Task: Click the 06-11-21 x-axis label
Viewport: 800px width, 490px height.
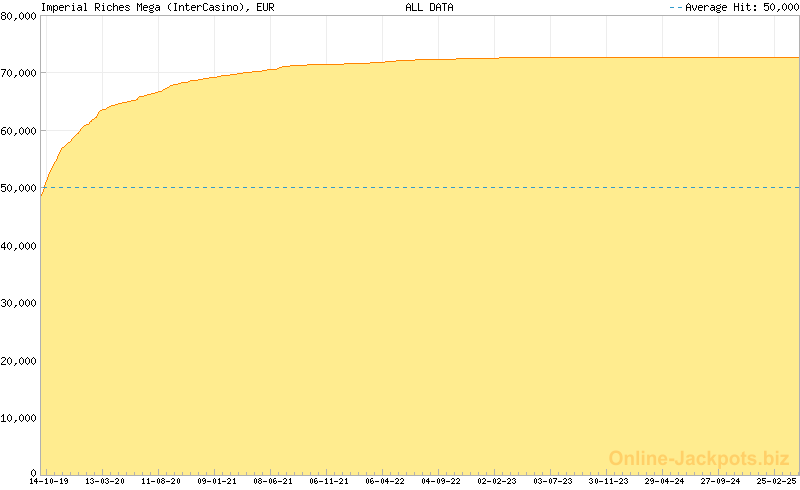Action: [328, 481]
